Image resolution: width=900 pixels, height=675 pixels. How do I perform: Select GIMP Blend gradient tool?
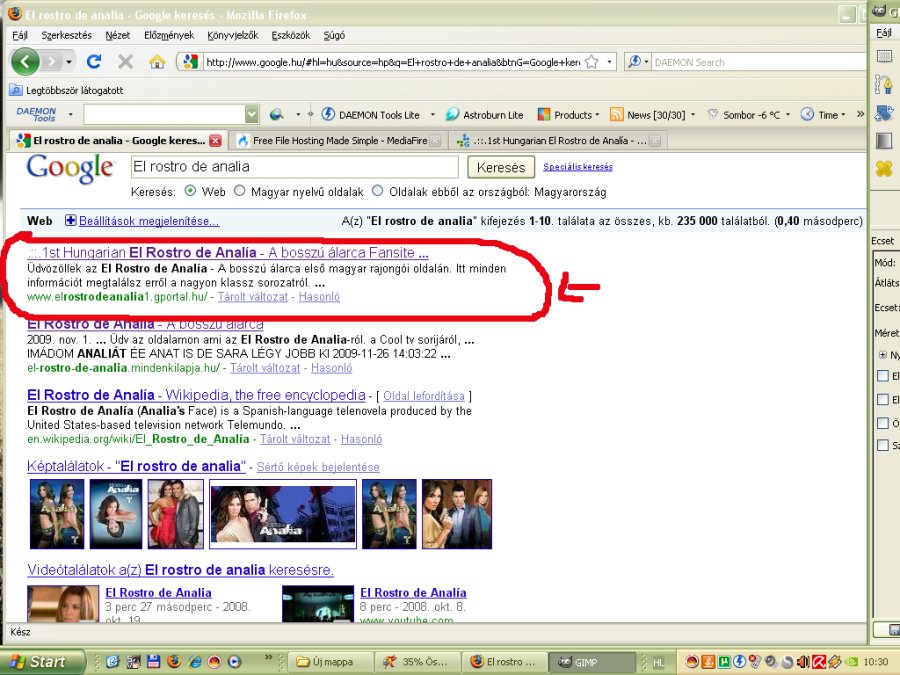(x=884, y=141)
